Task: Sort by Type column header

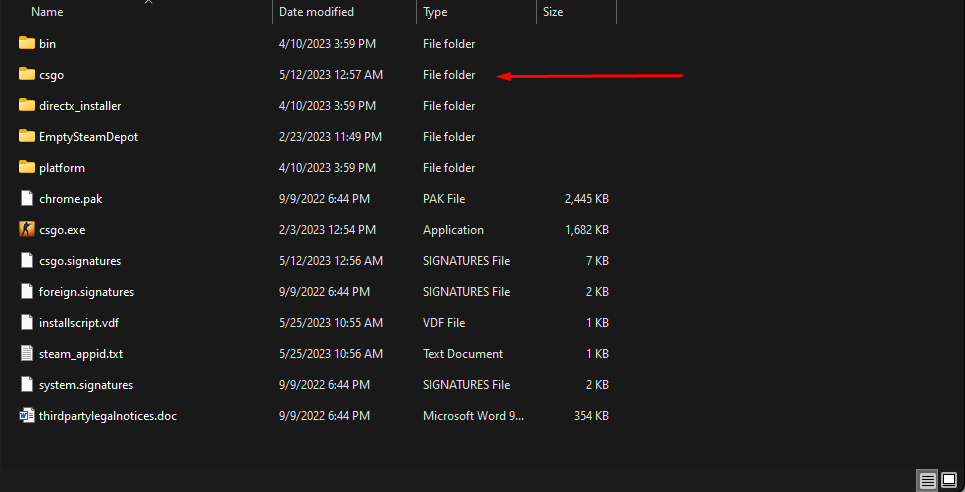Action: (x=435, y=12)
